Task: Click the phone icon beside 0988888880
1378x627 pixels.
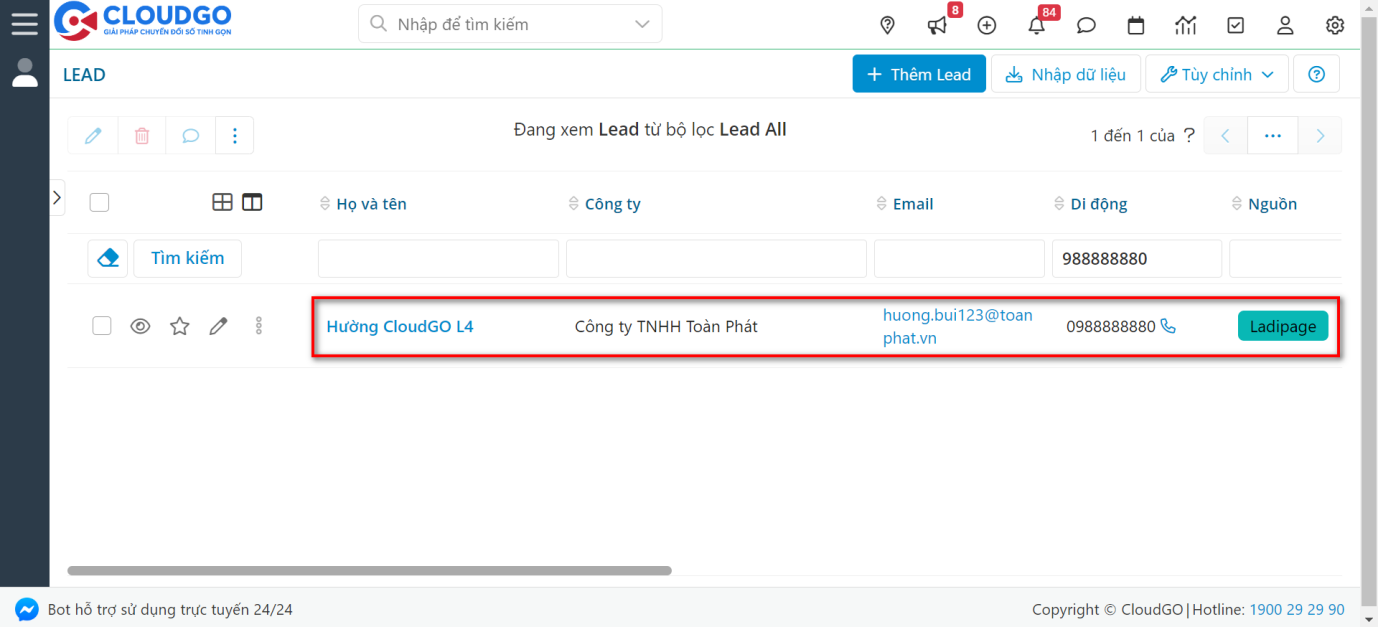Action: click(1168, 326)
